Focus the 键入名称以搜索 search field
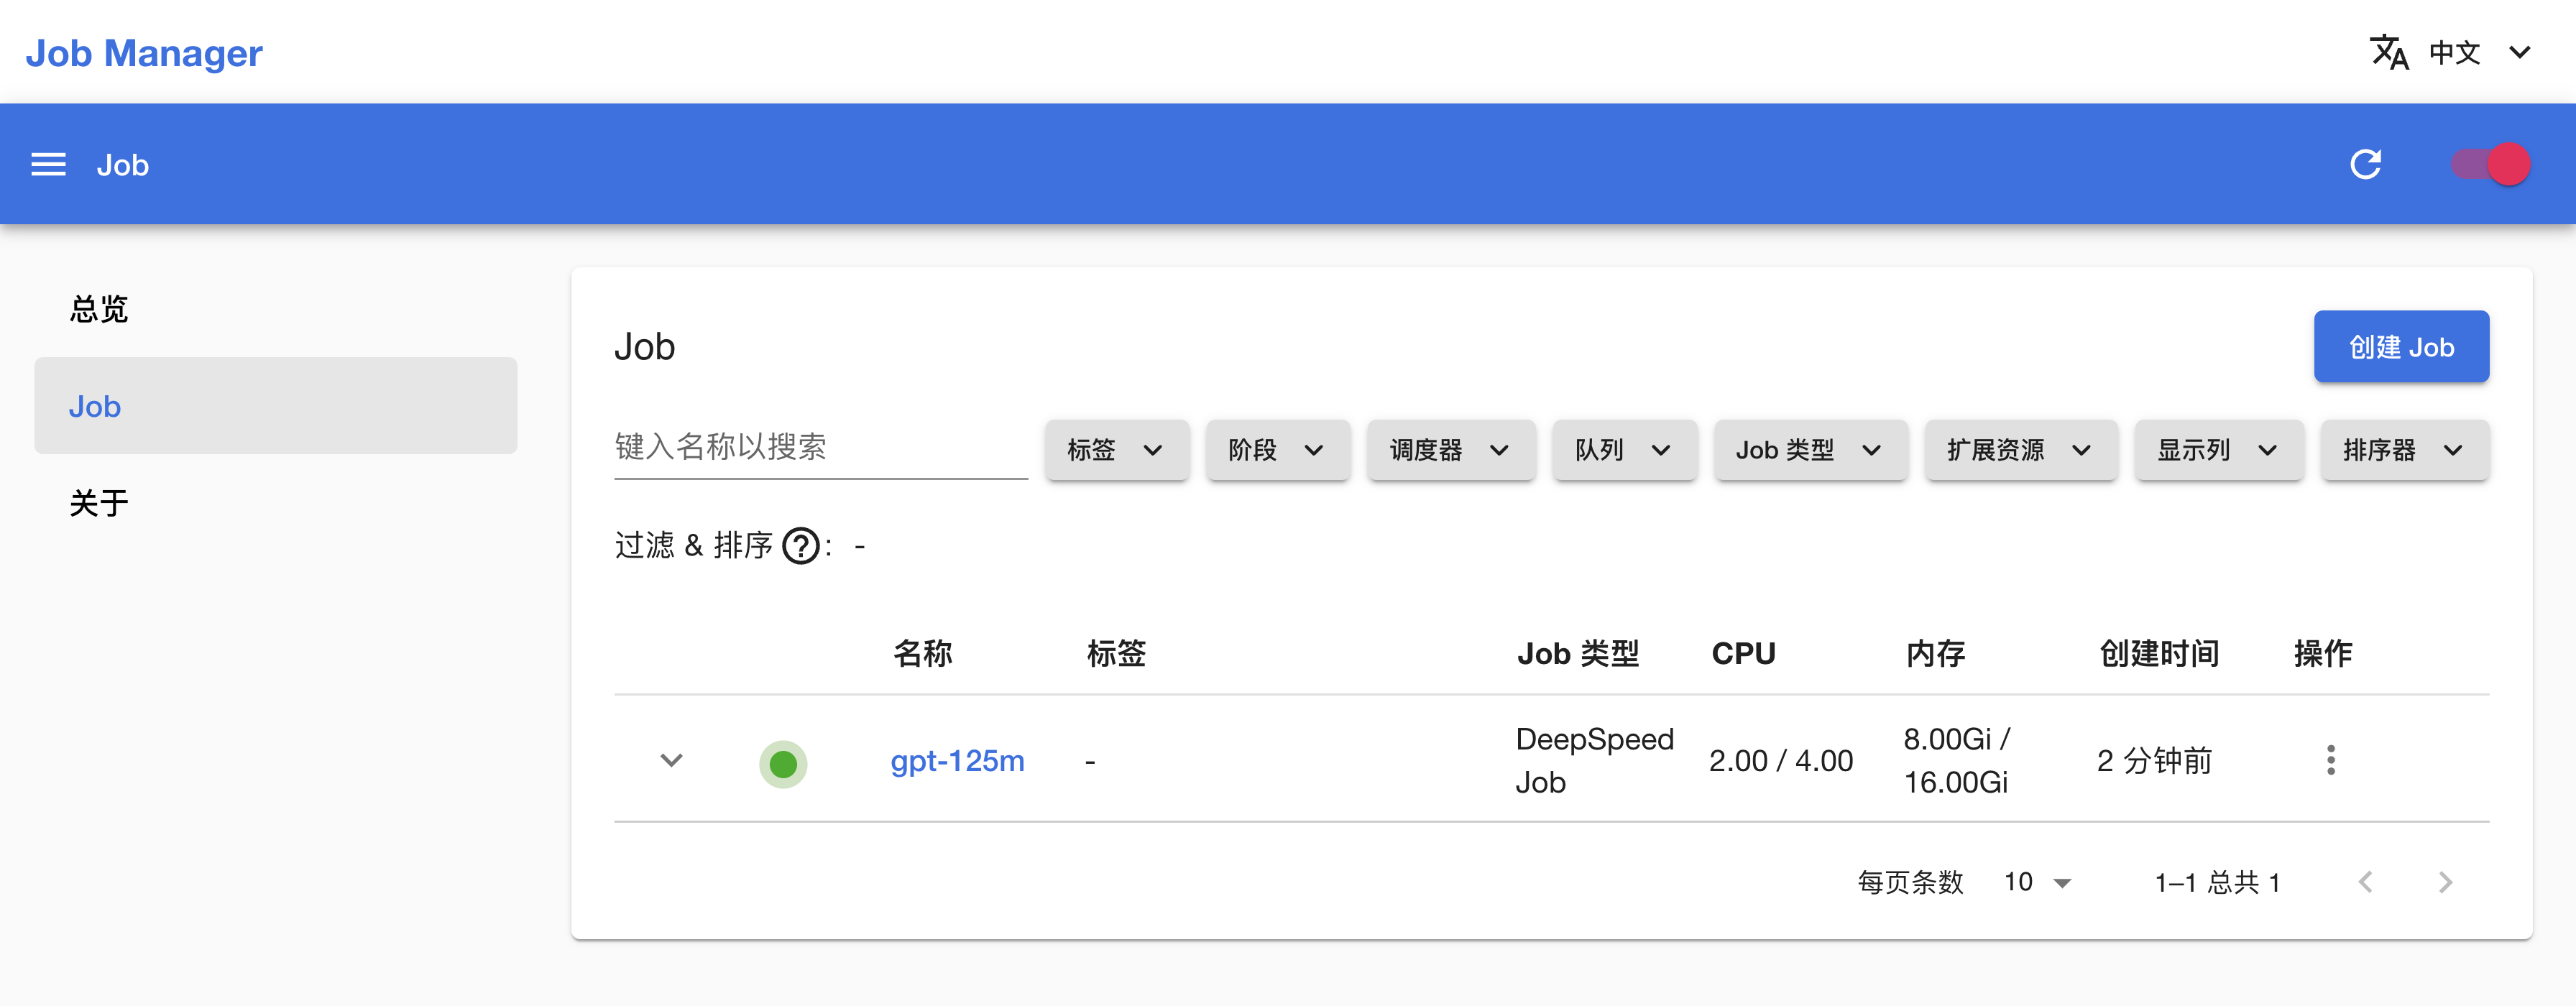The height and width of the screenshot is (1006, 2576). (820, 447)
